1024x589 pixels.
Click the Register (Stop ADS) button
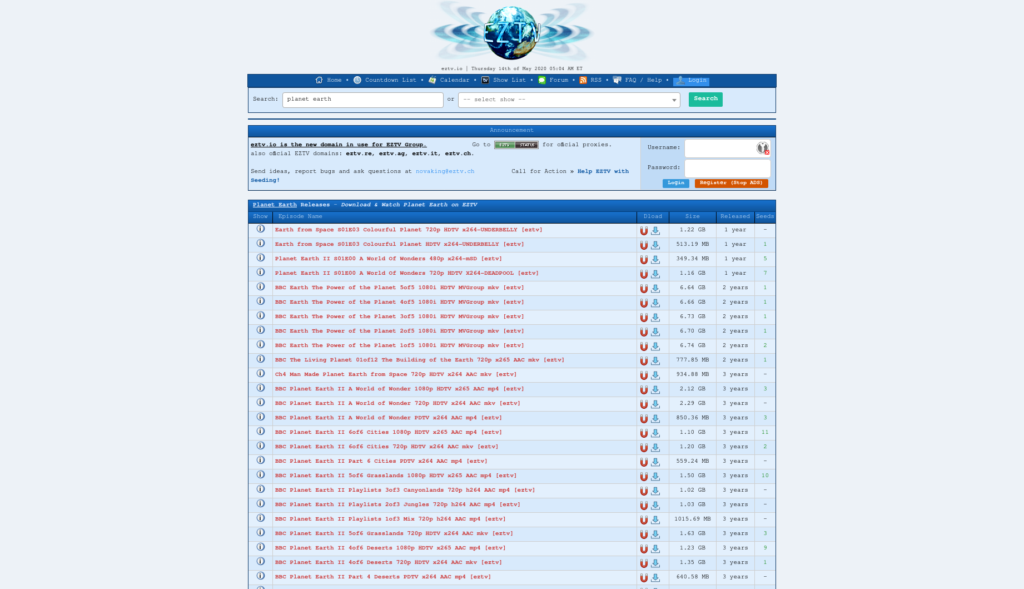click(731, 184)
